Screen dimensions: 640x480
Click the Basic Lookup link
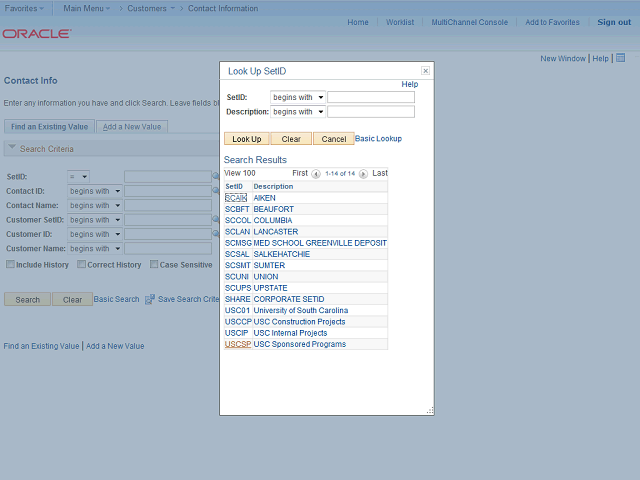[x=378, y=138]
